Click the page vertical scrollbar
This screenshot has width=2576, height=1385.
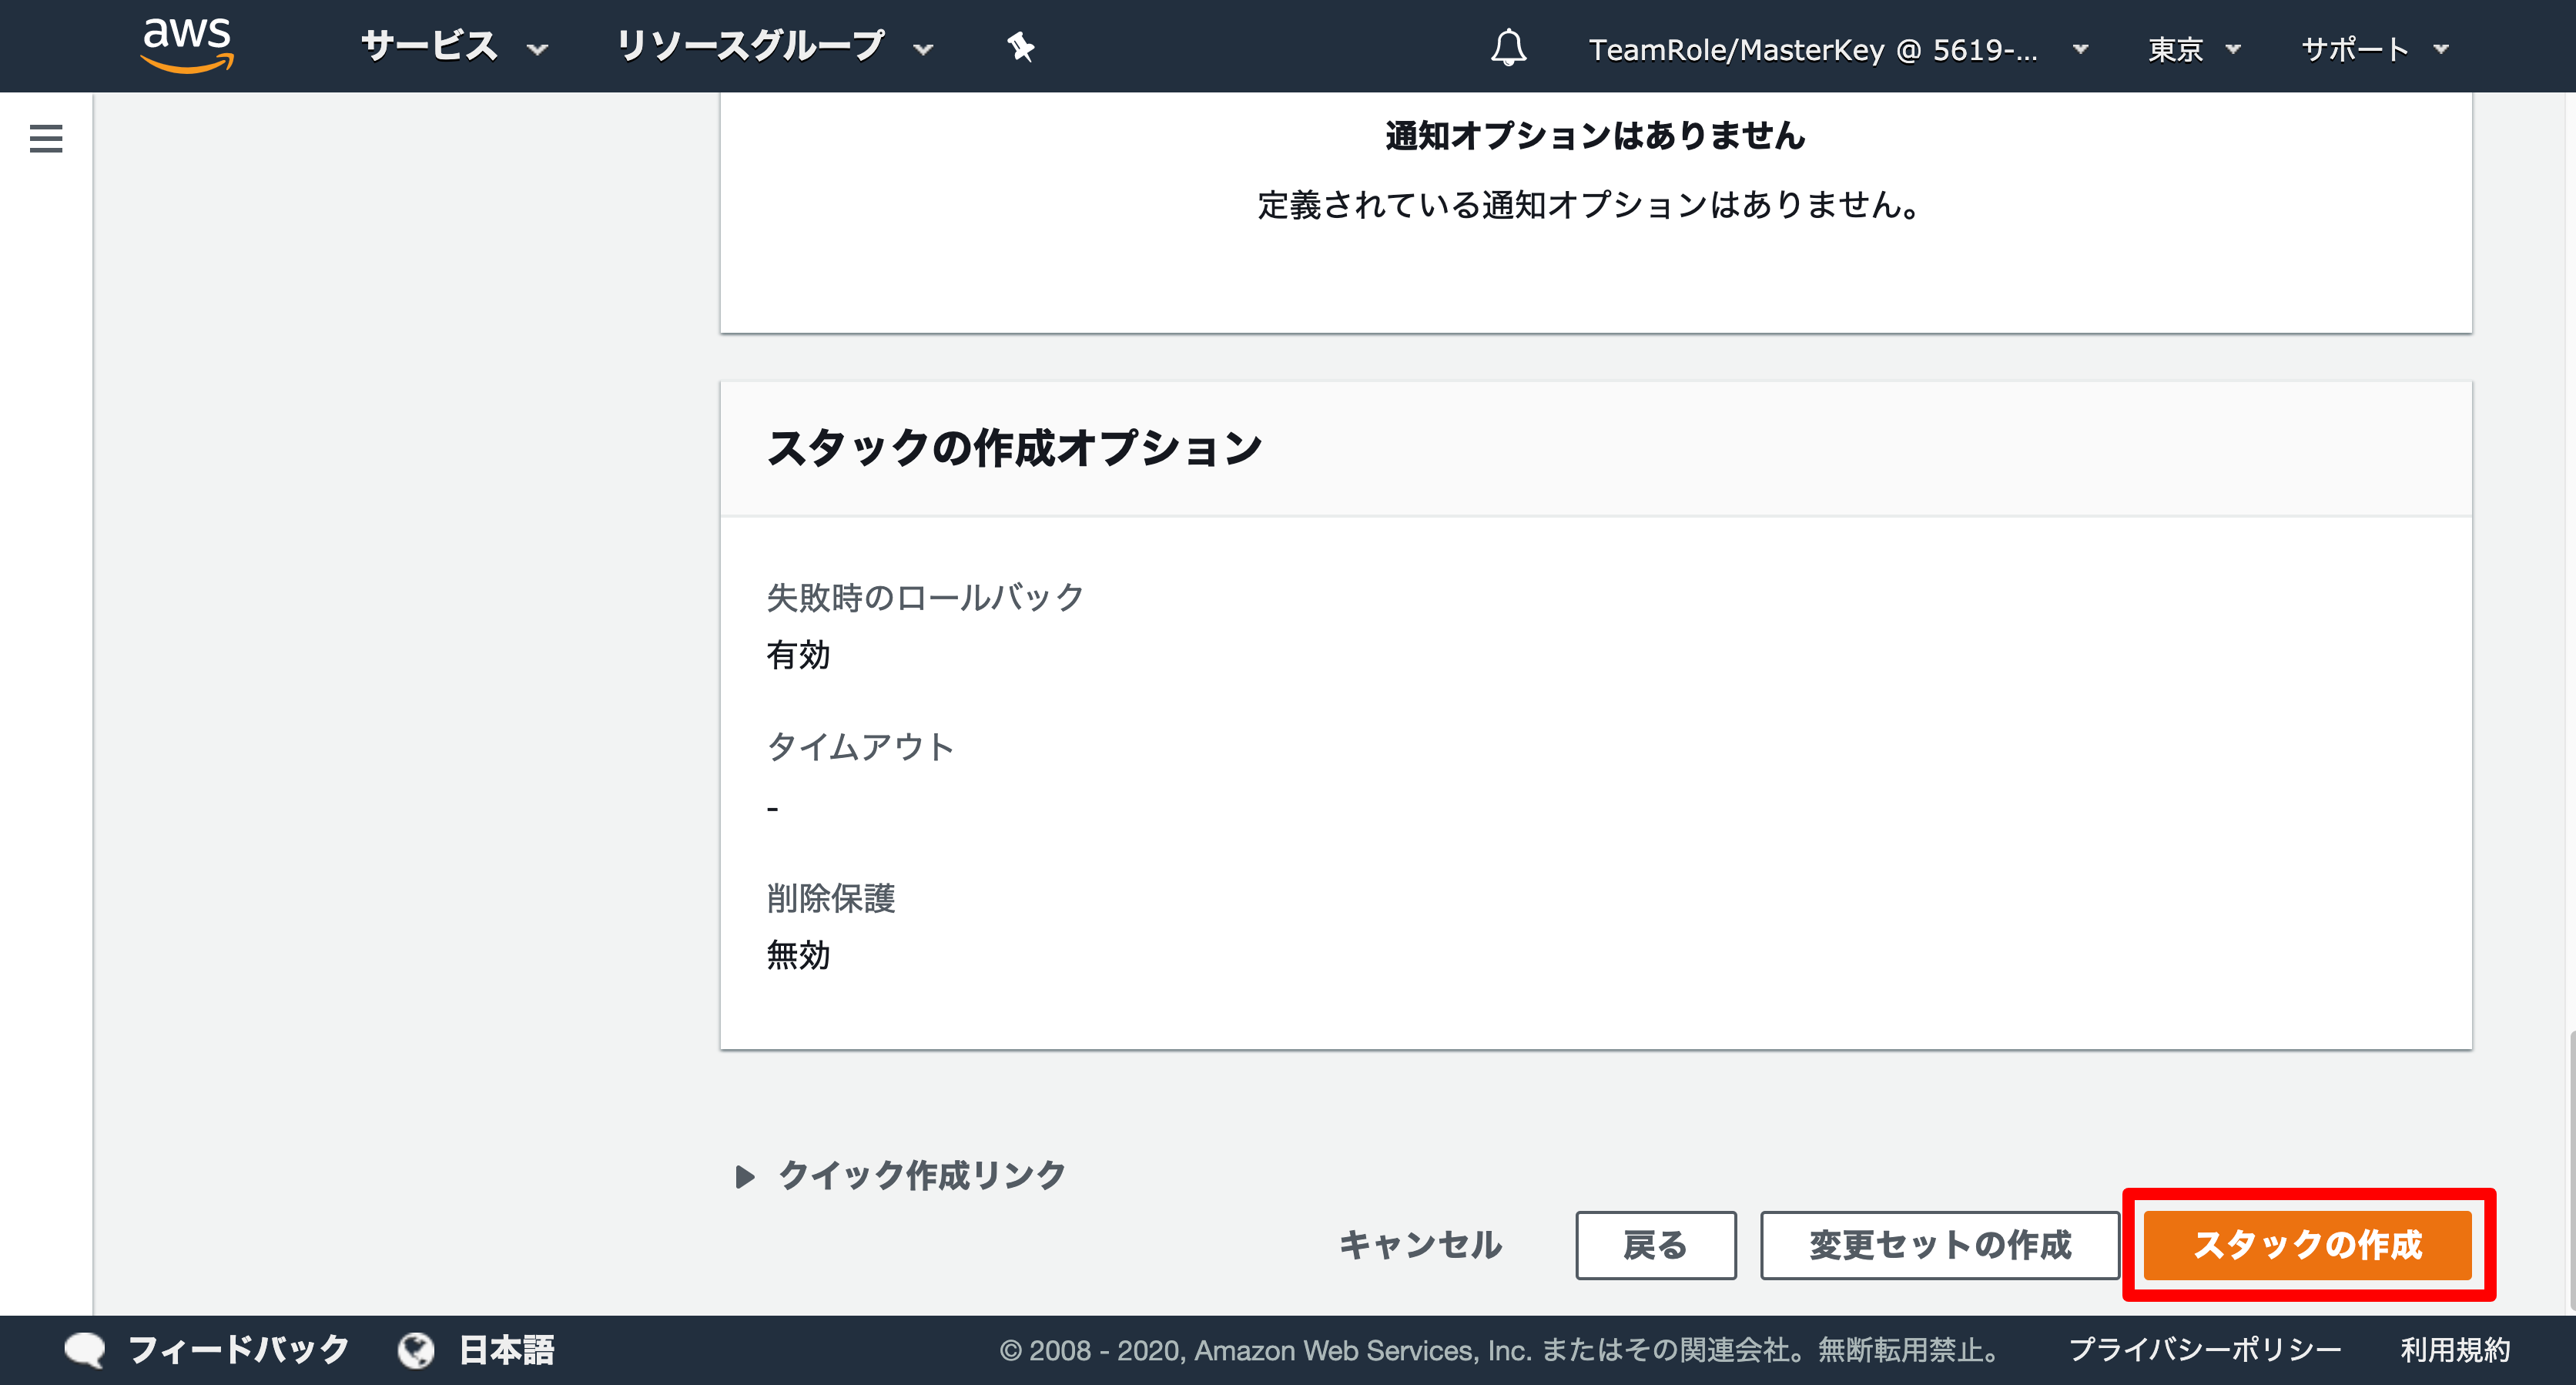point(2571,1170)
